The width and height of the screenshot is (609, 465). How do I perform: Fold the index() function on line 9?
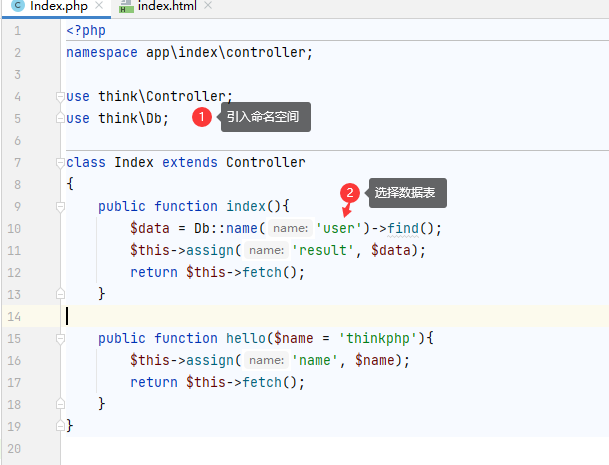coord(61,206)
